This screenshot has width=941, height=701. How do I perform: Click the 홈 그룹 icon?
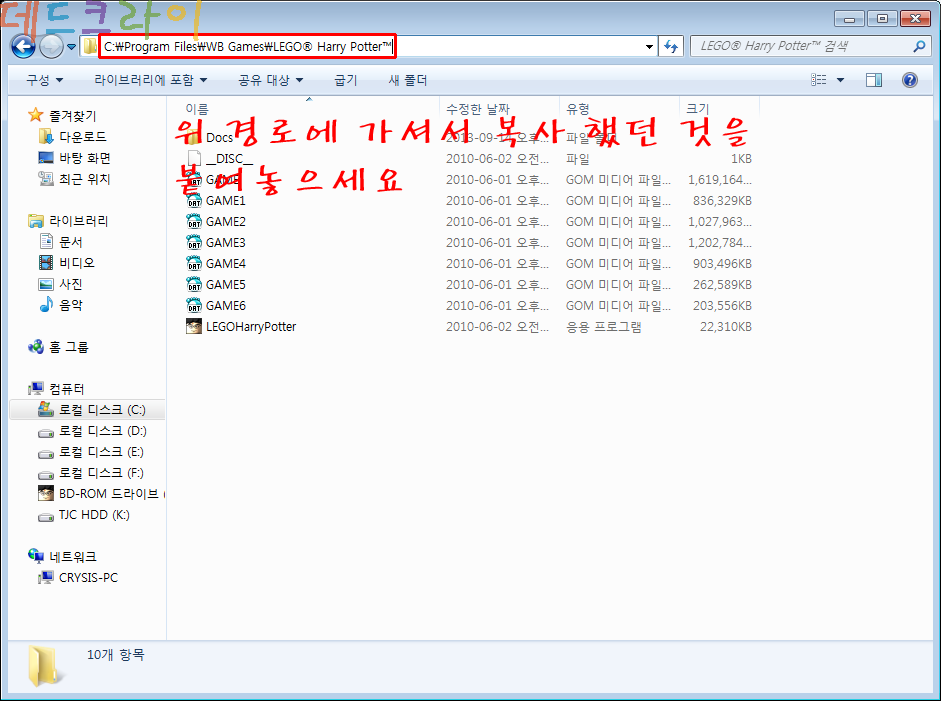[35, 347]
